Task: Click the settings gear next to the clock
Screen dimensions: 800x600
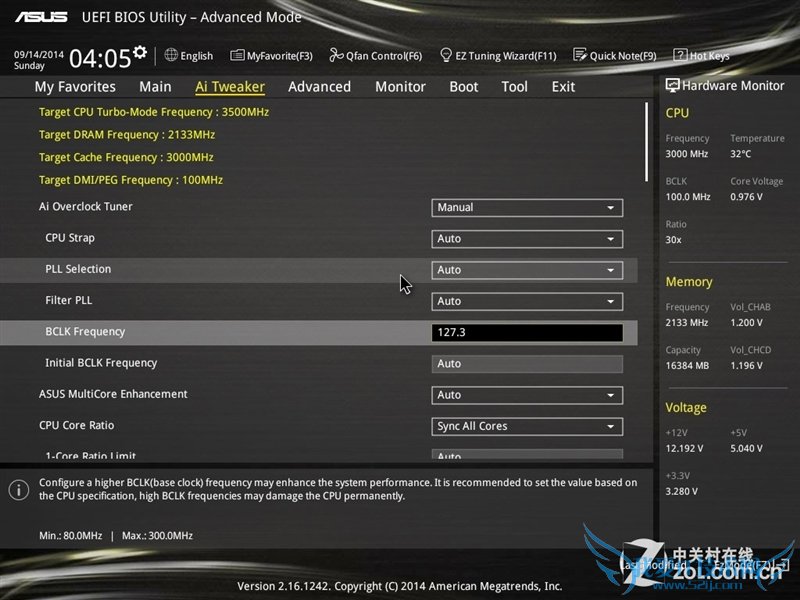Action: 140,52
